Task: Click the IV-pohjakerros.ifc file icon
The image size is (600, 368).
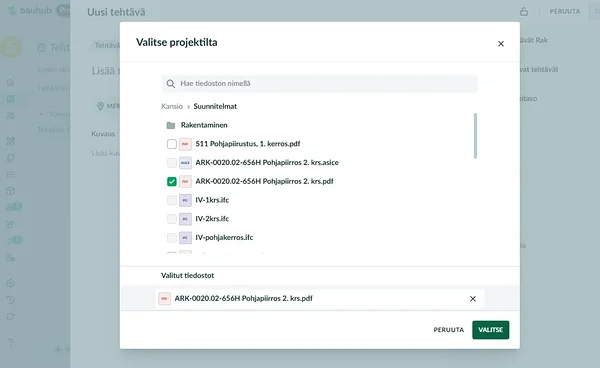Action: click(x=185, y=238)
